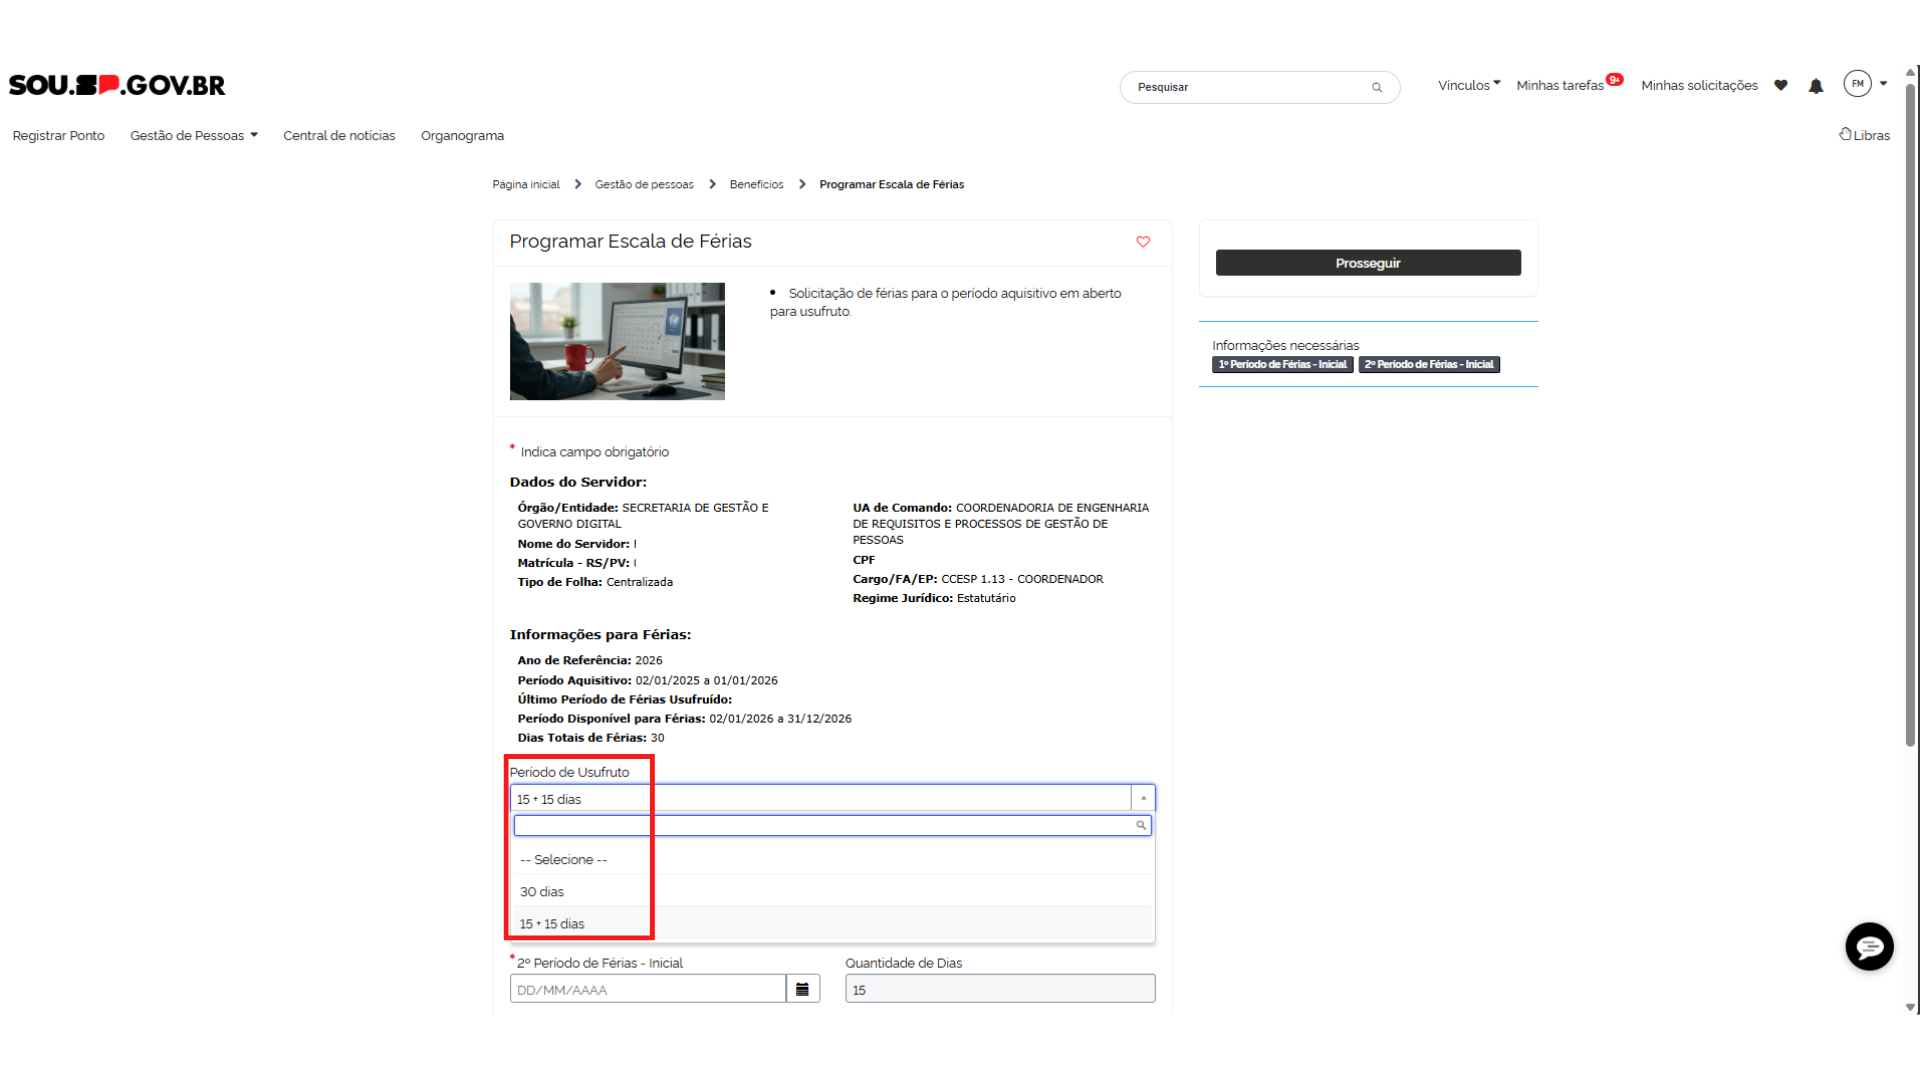Viewport: 1920px width, 1080px height.
Task: Open the favorites heart icon in header
Action: (x=1781, y=86)
